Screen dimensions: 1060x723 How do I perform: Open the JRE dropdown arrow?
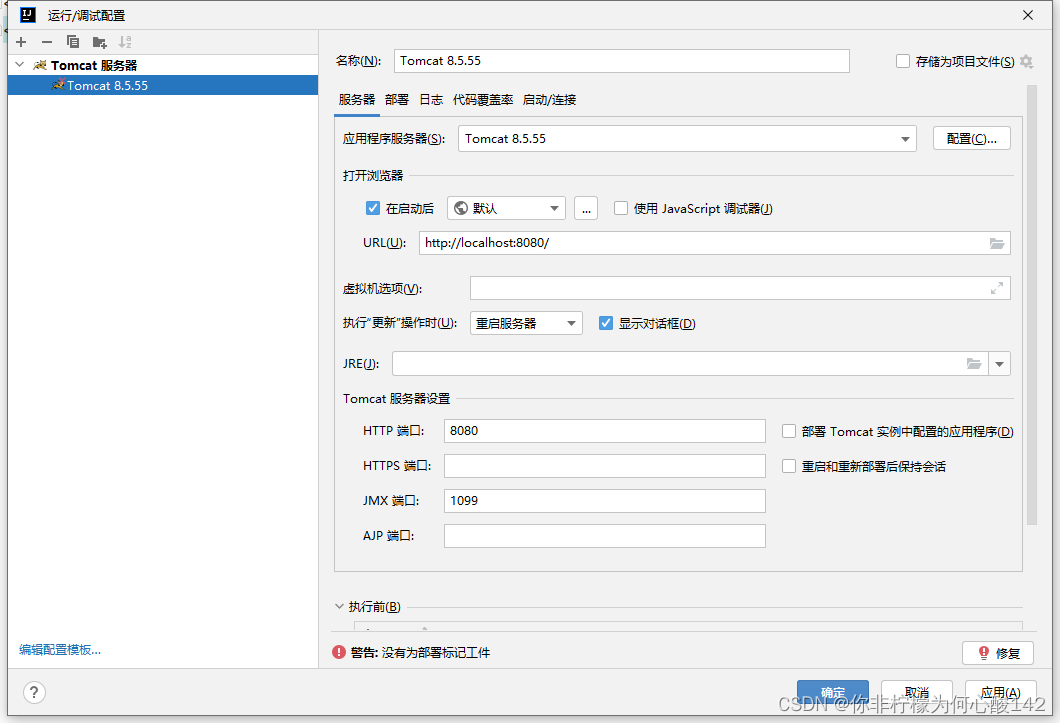[999, 364]
